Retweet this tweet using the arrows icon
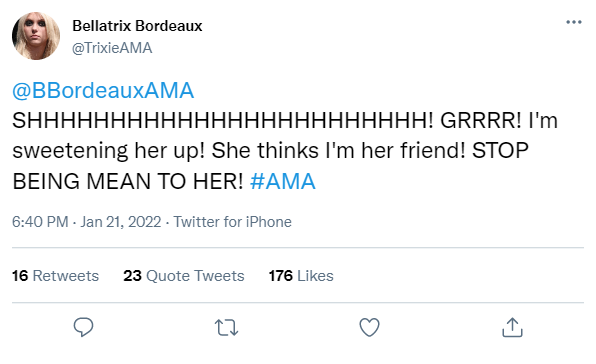The height and width of the screenshot is (364, 596). coord(227,328)
